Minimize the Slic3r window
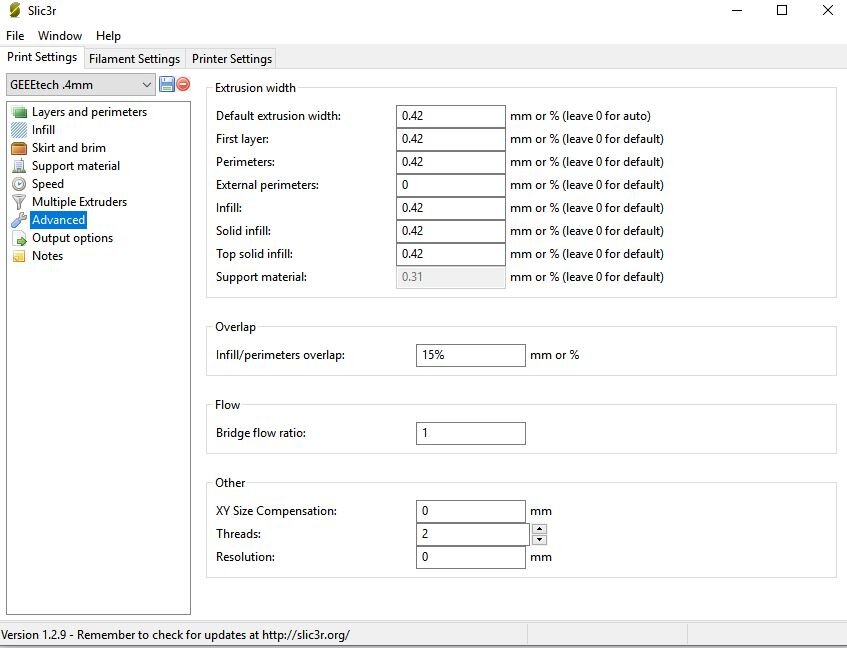 tap(737, 10)
